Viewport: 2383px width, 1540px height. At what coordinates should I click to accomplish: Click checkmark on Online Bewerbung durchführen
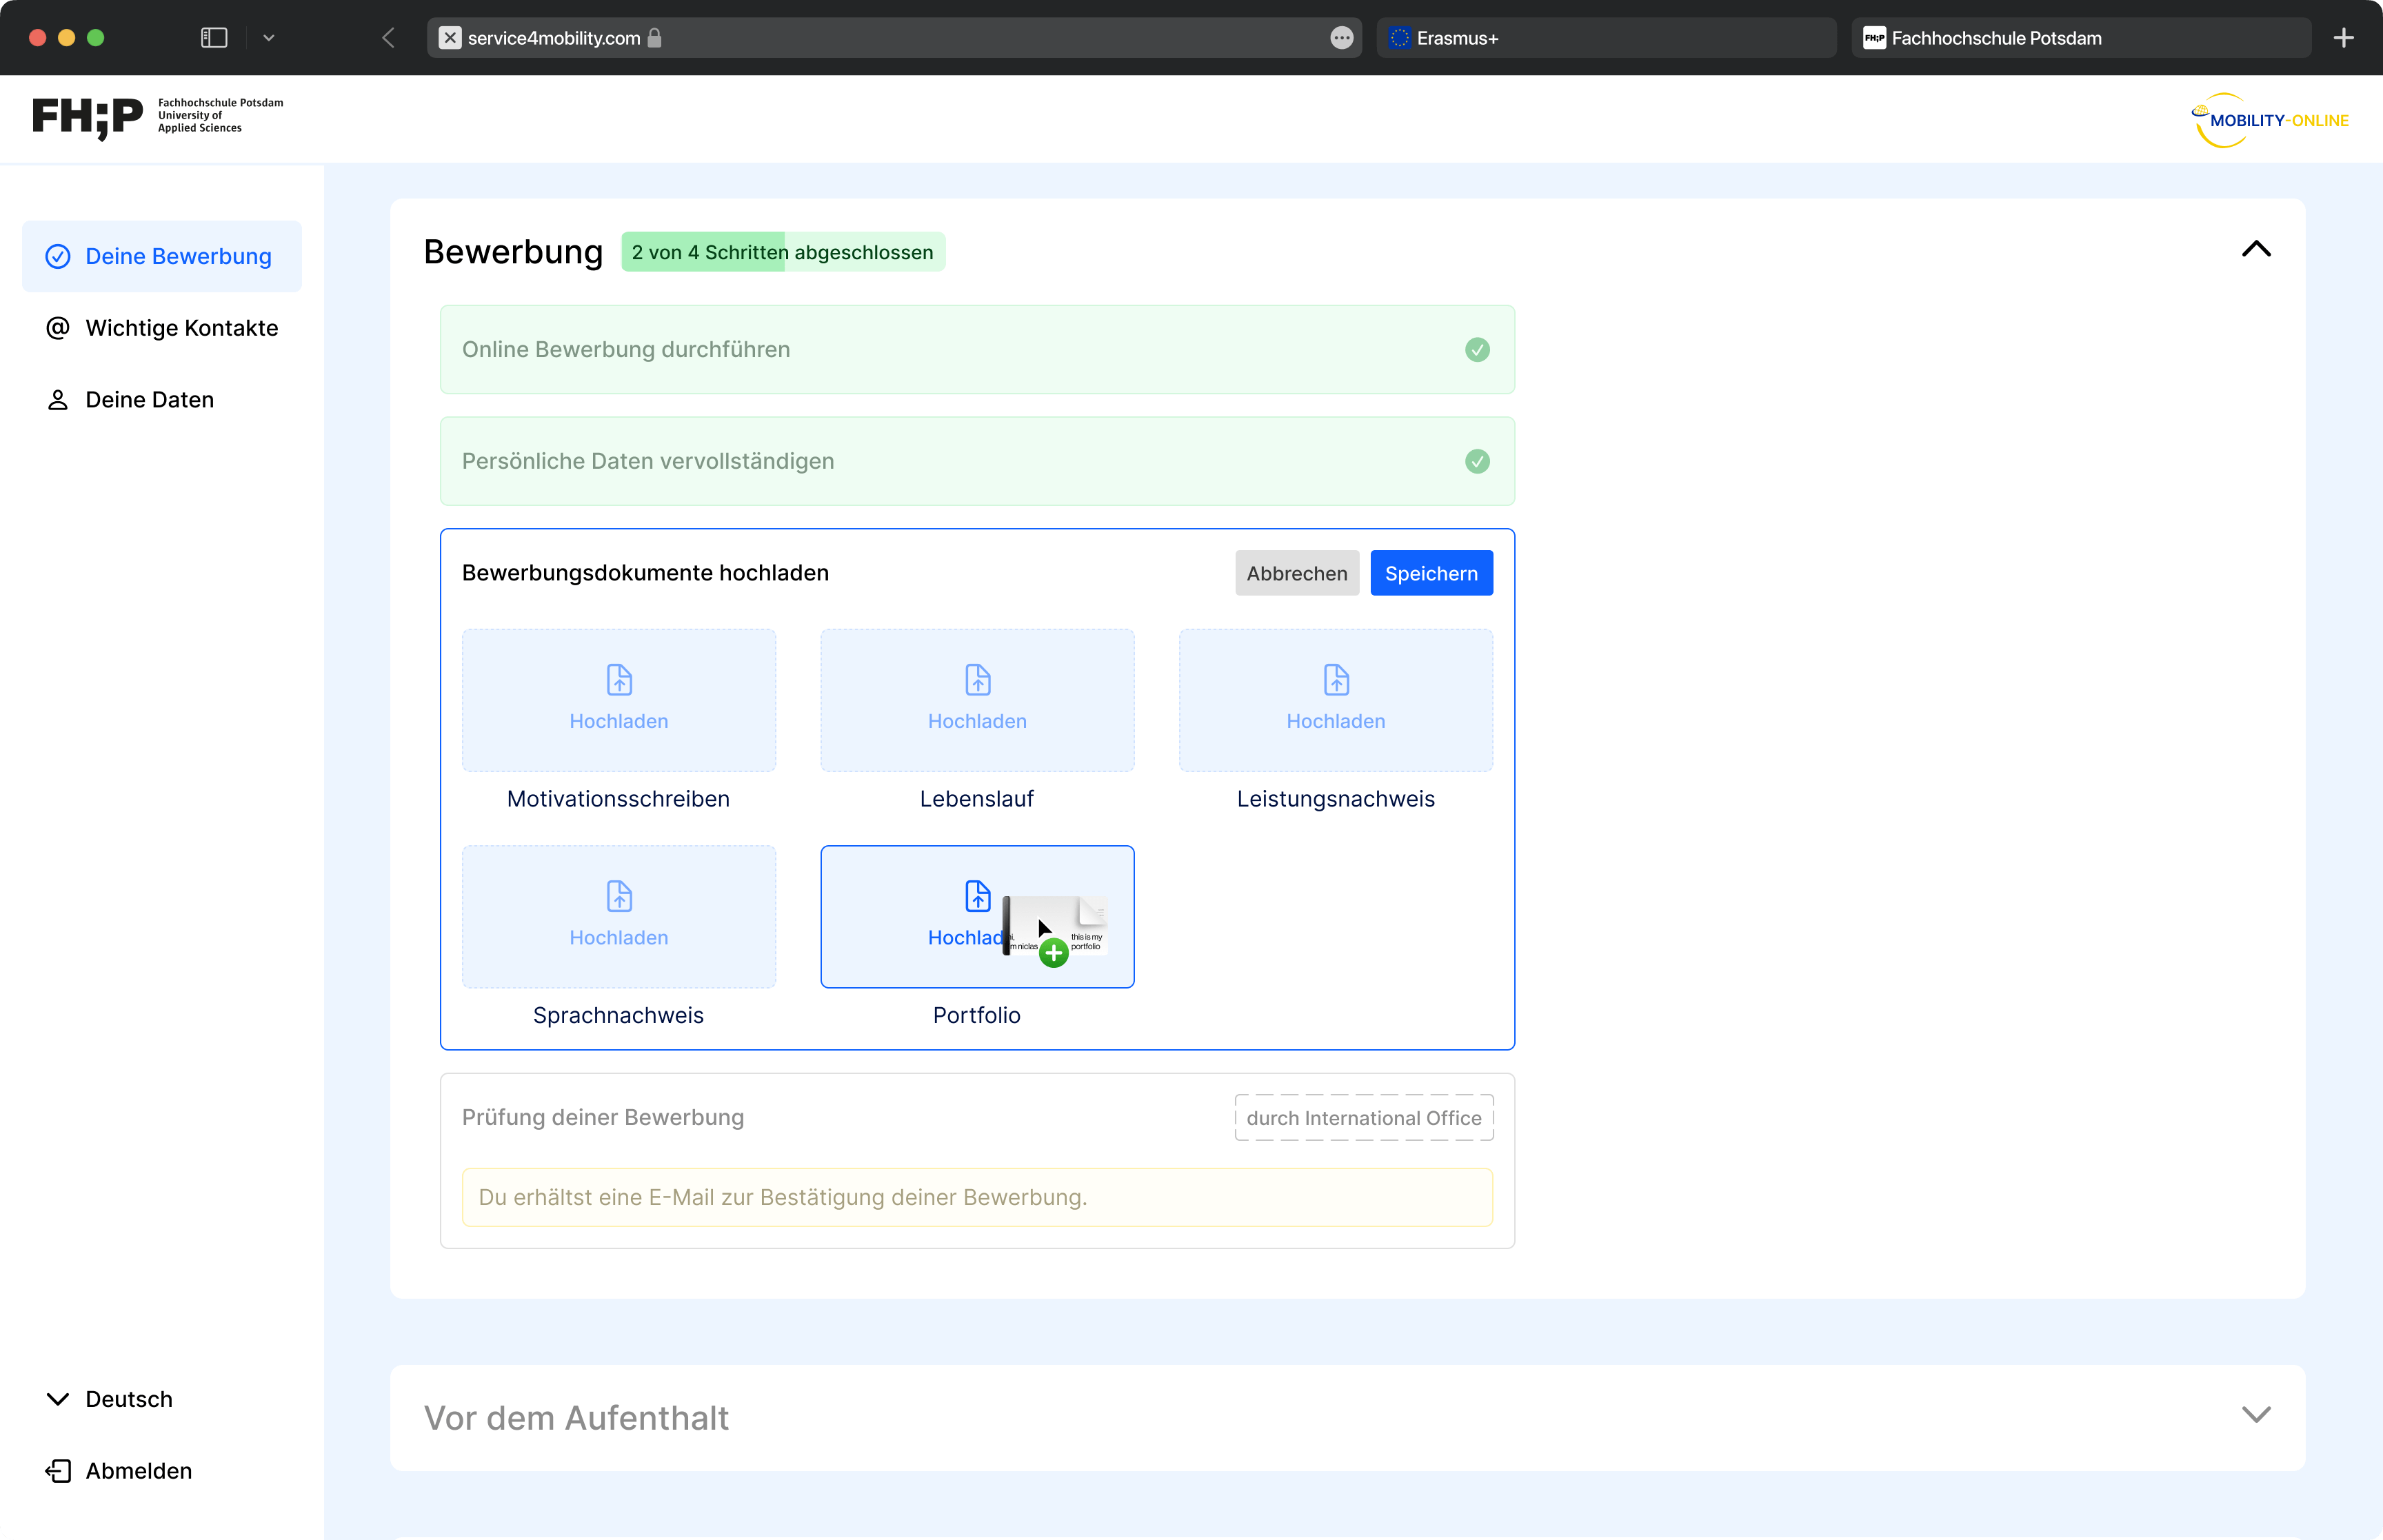coord(1477,349)
